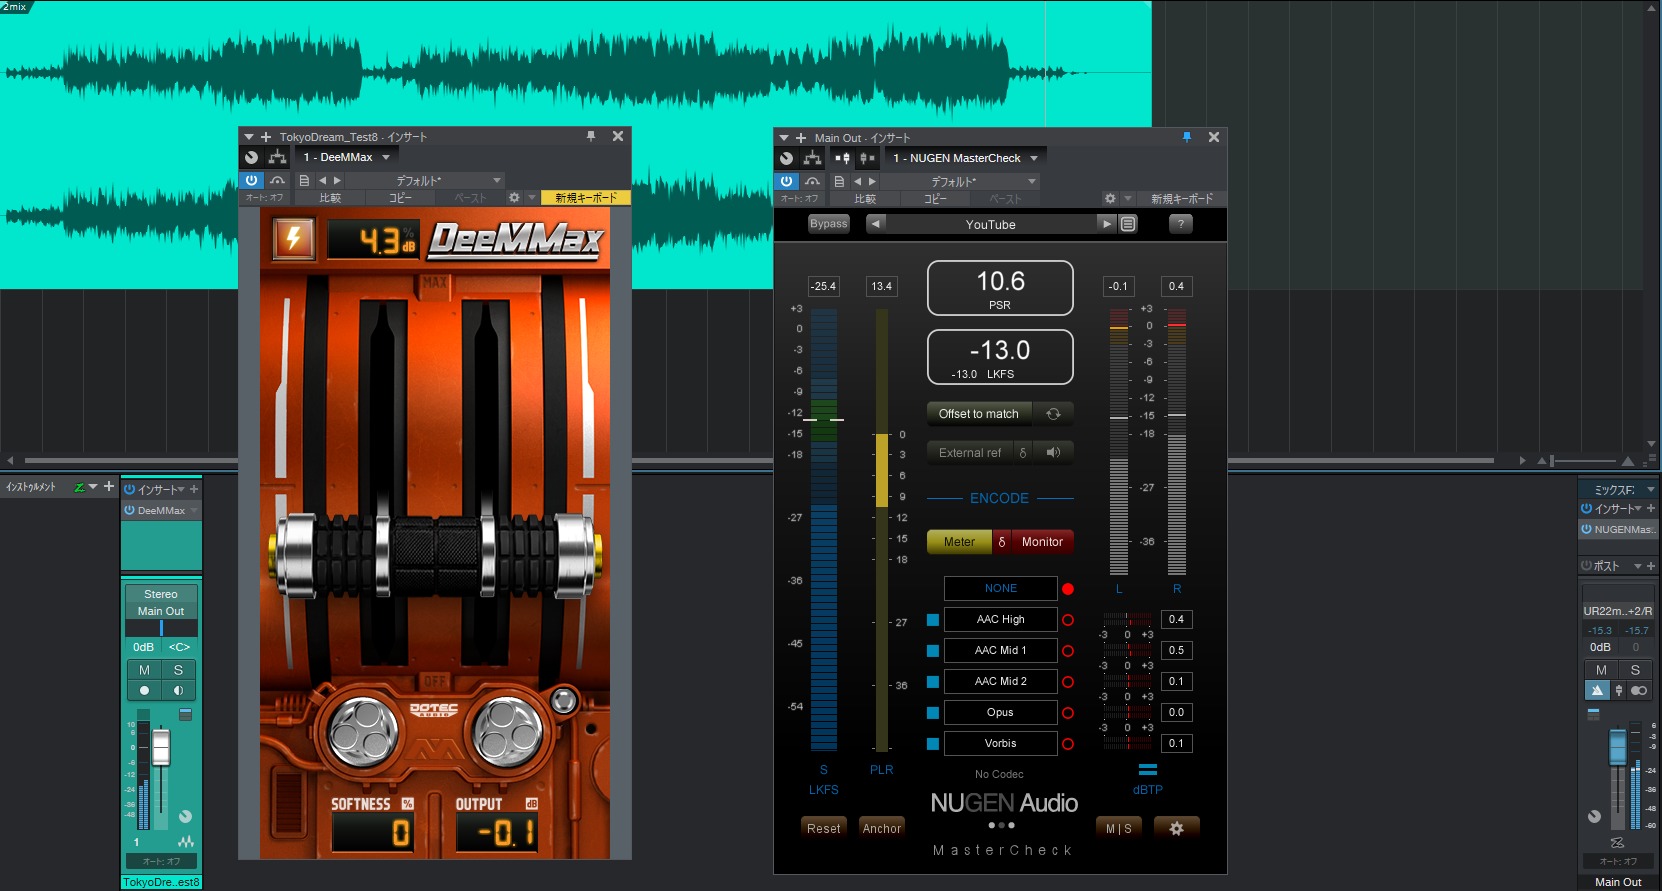
Task: Go to next preset in DeeMMax window
Action: coord(337,181)
